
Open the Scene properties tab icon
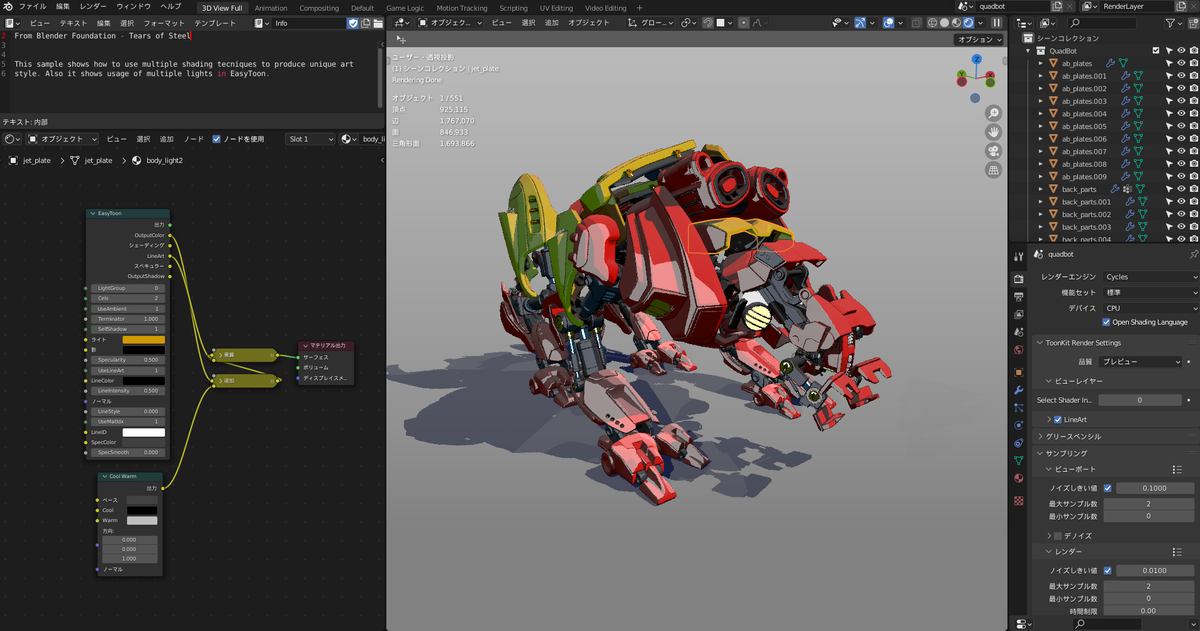1018,331
